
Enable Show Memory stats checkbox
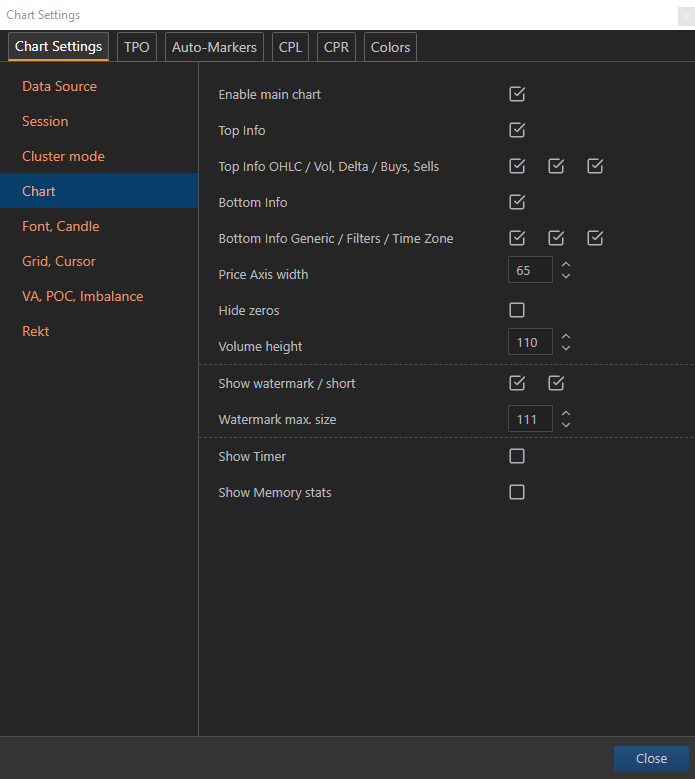pyautogui.click(x=517, y=492)
